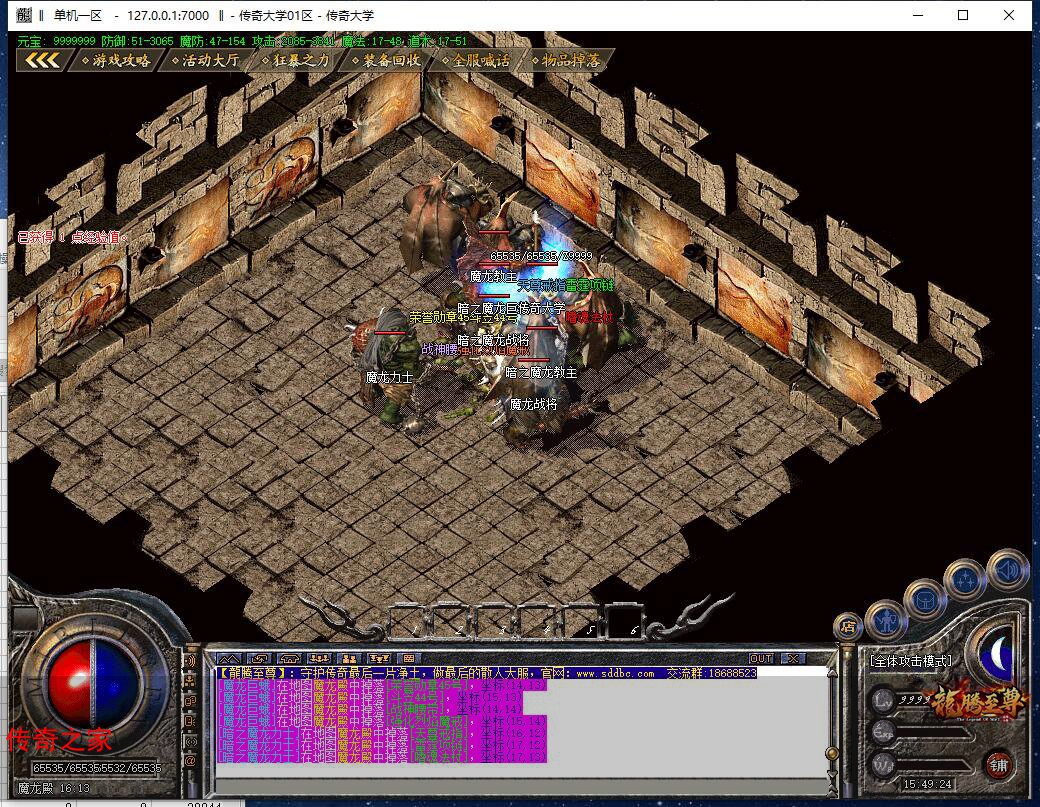Click the grid chat toolbar icon
Image resolution: width=1040 pixels, height=807 pixels.
pos(409,658)
